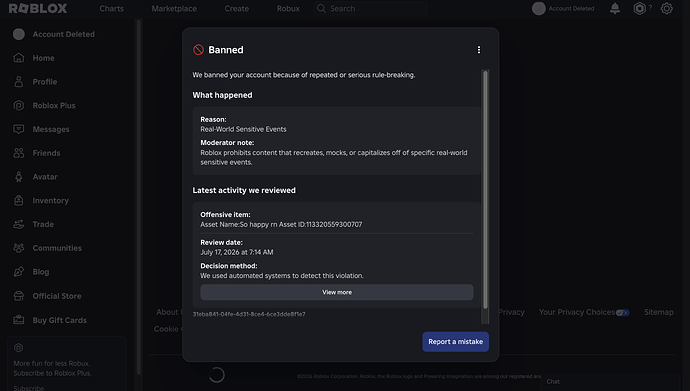Screen dimensions: 690x391
Task: Open the Inventory sidebar icon
Action: tap(19, 201)
